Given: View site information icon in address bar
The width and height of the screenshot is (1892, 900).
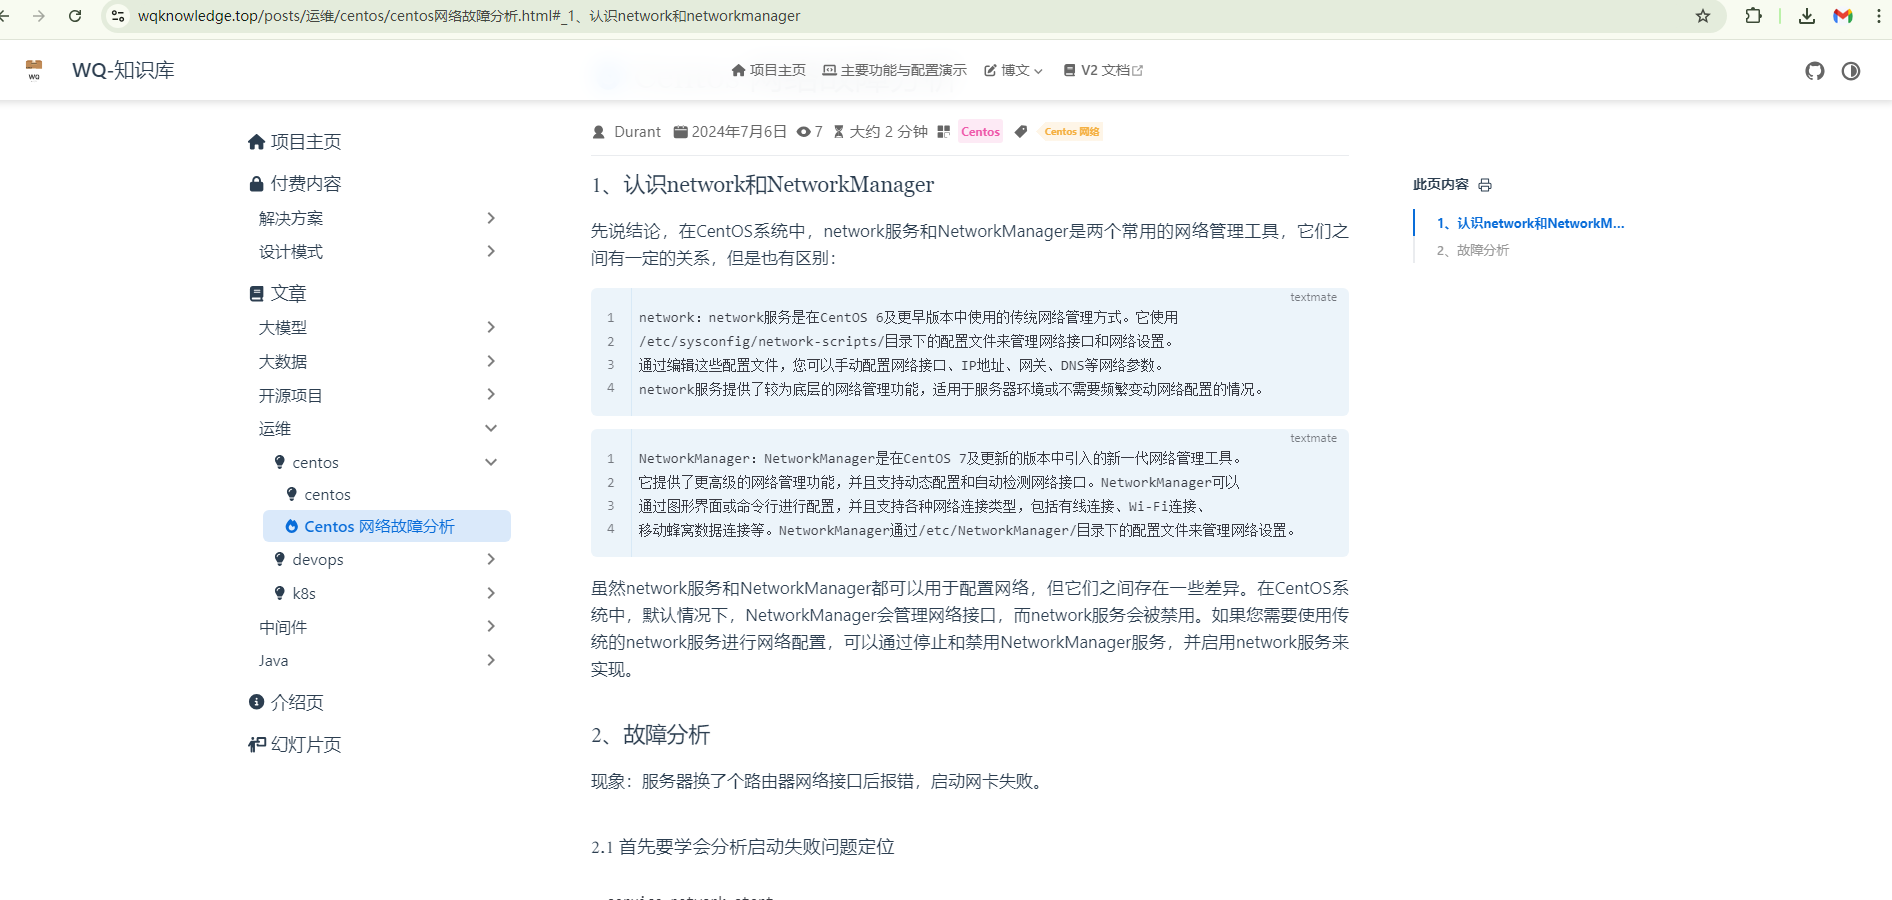Looking at the screenshot, I should click(x=118, y=16).
